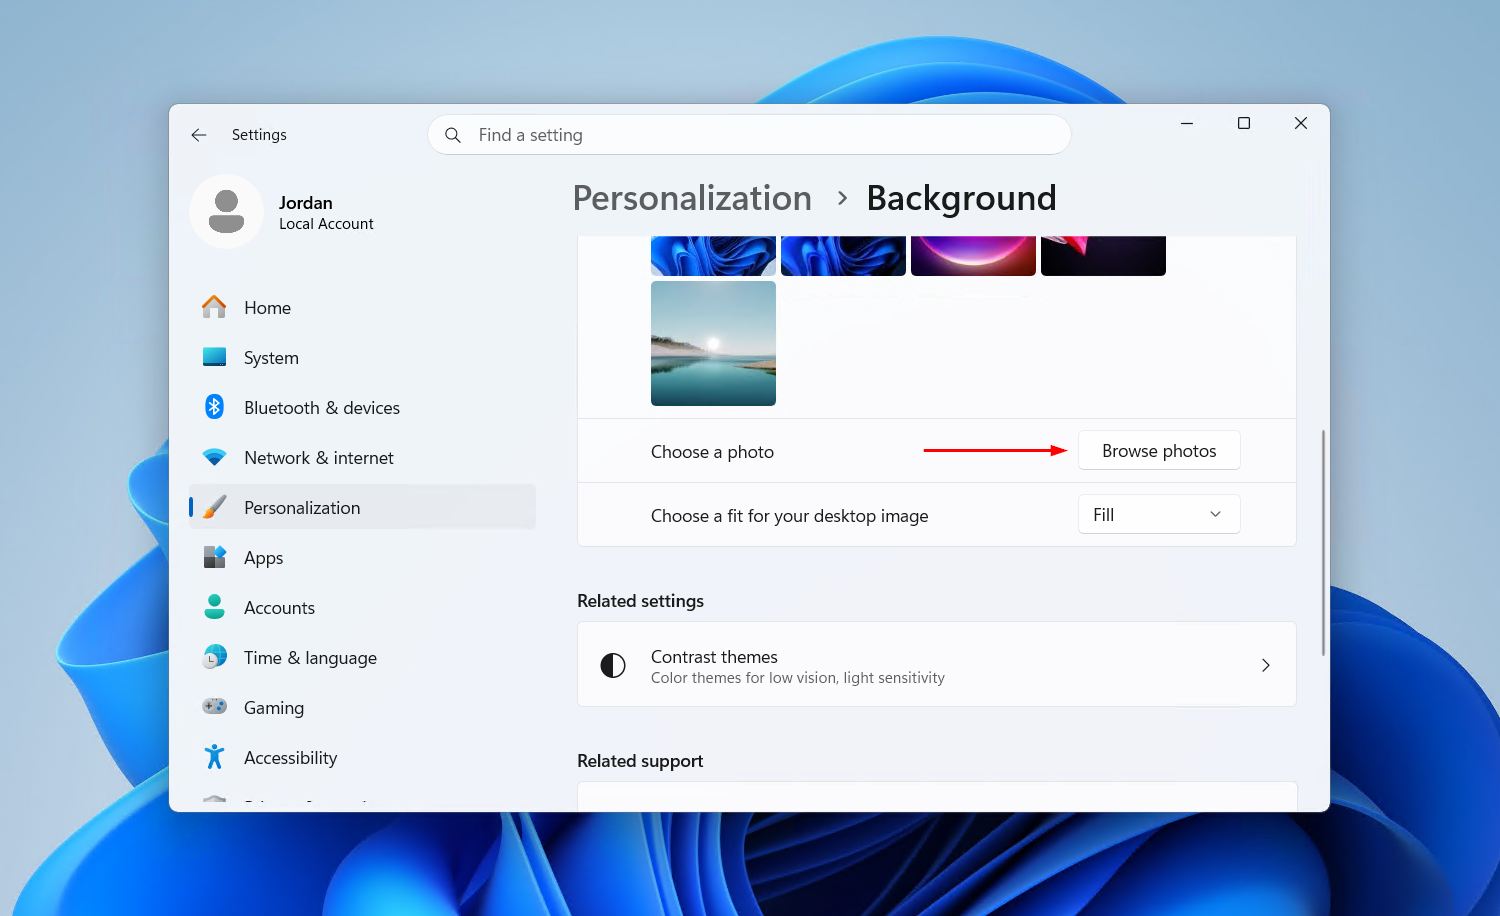Click the Accounts person icon

pos(214,607)
